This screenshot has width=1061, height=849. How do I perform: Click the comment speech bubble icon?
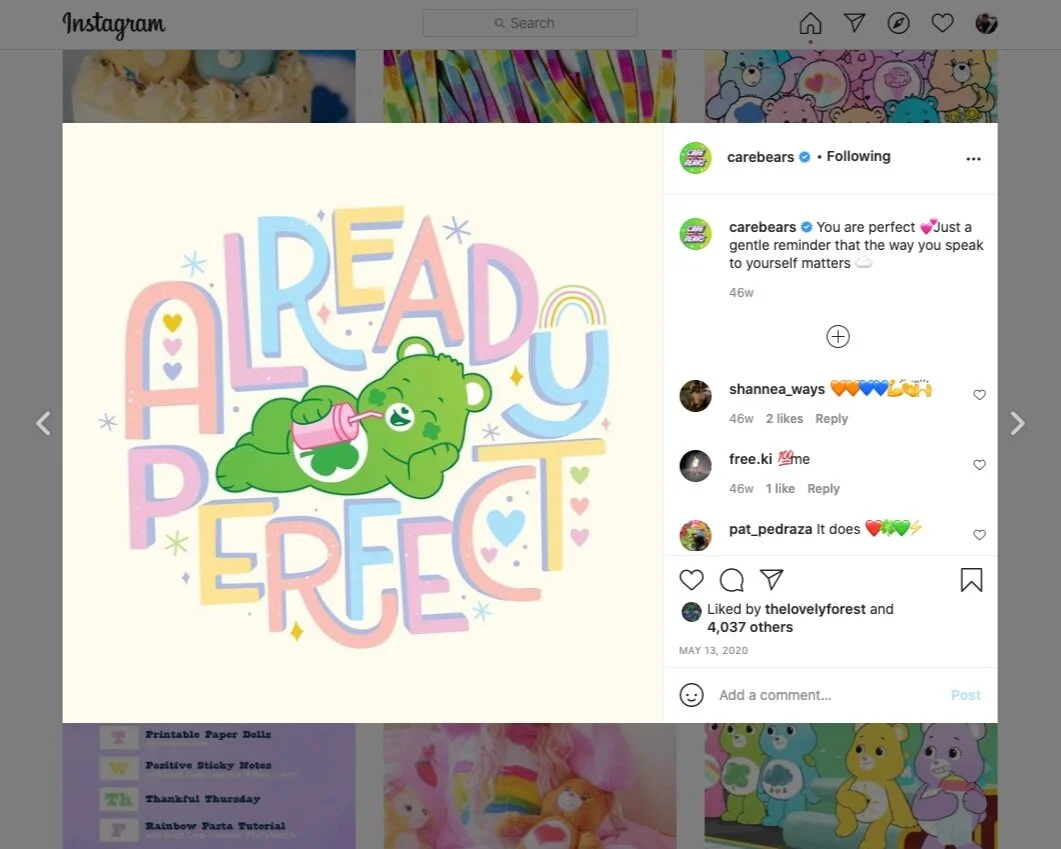(731, 580)
